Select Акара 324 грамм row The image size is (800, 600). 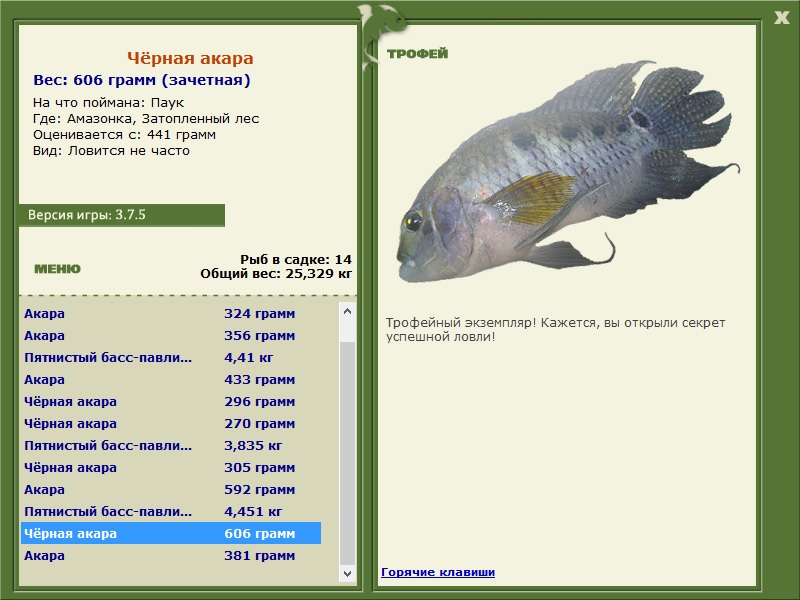(x=171, y=313)
